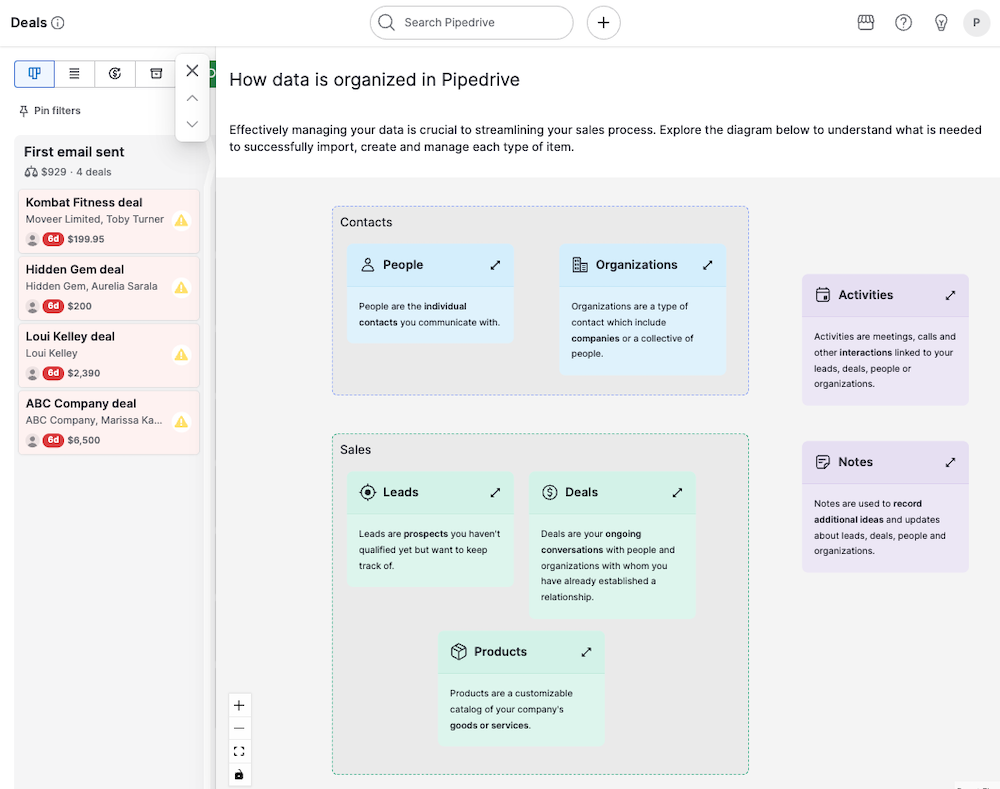Click the Deals dollar icon

pos(549,492)
